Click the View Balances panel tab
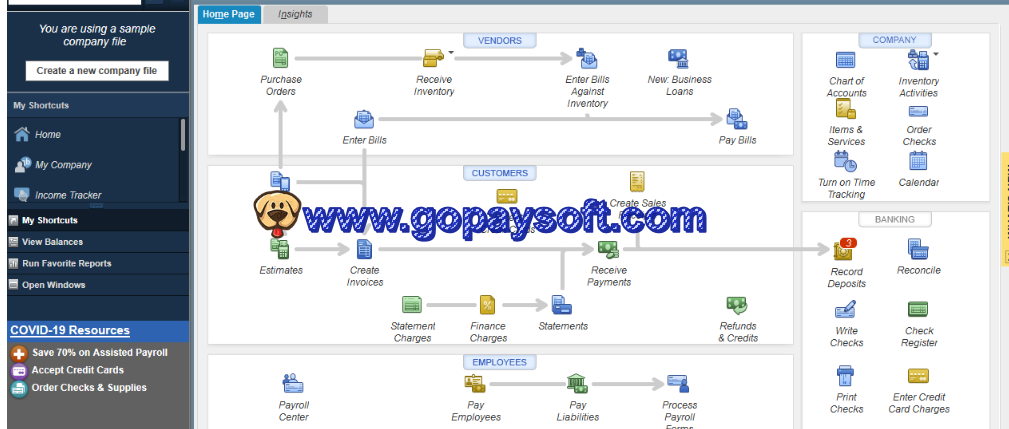The image size is (1009, 429). [x=98, y=242]
